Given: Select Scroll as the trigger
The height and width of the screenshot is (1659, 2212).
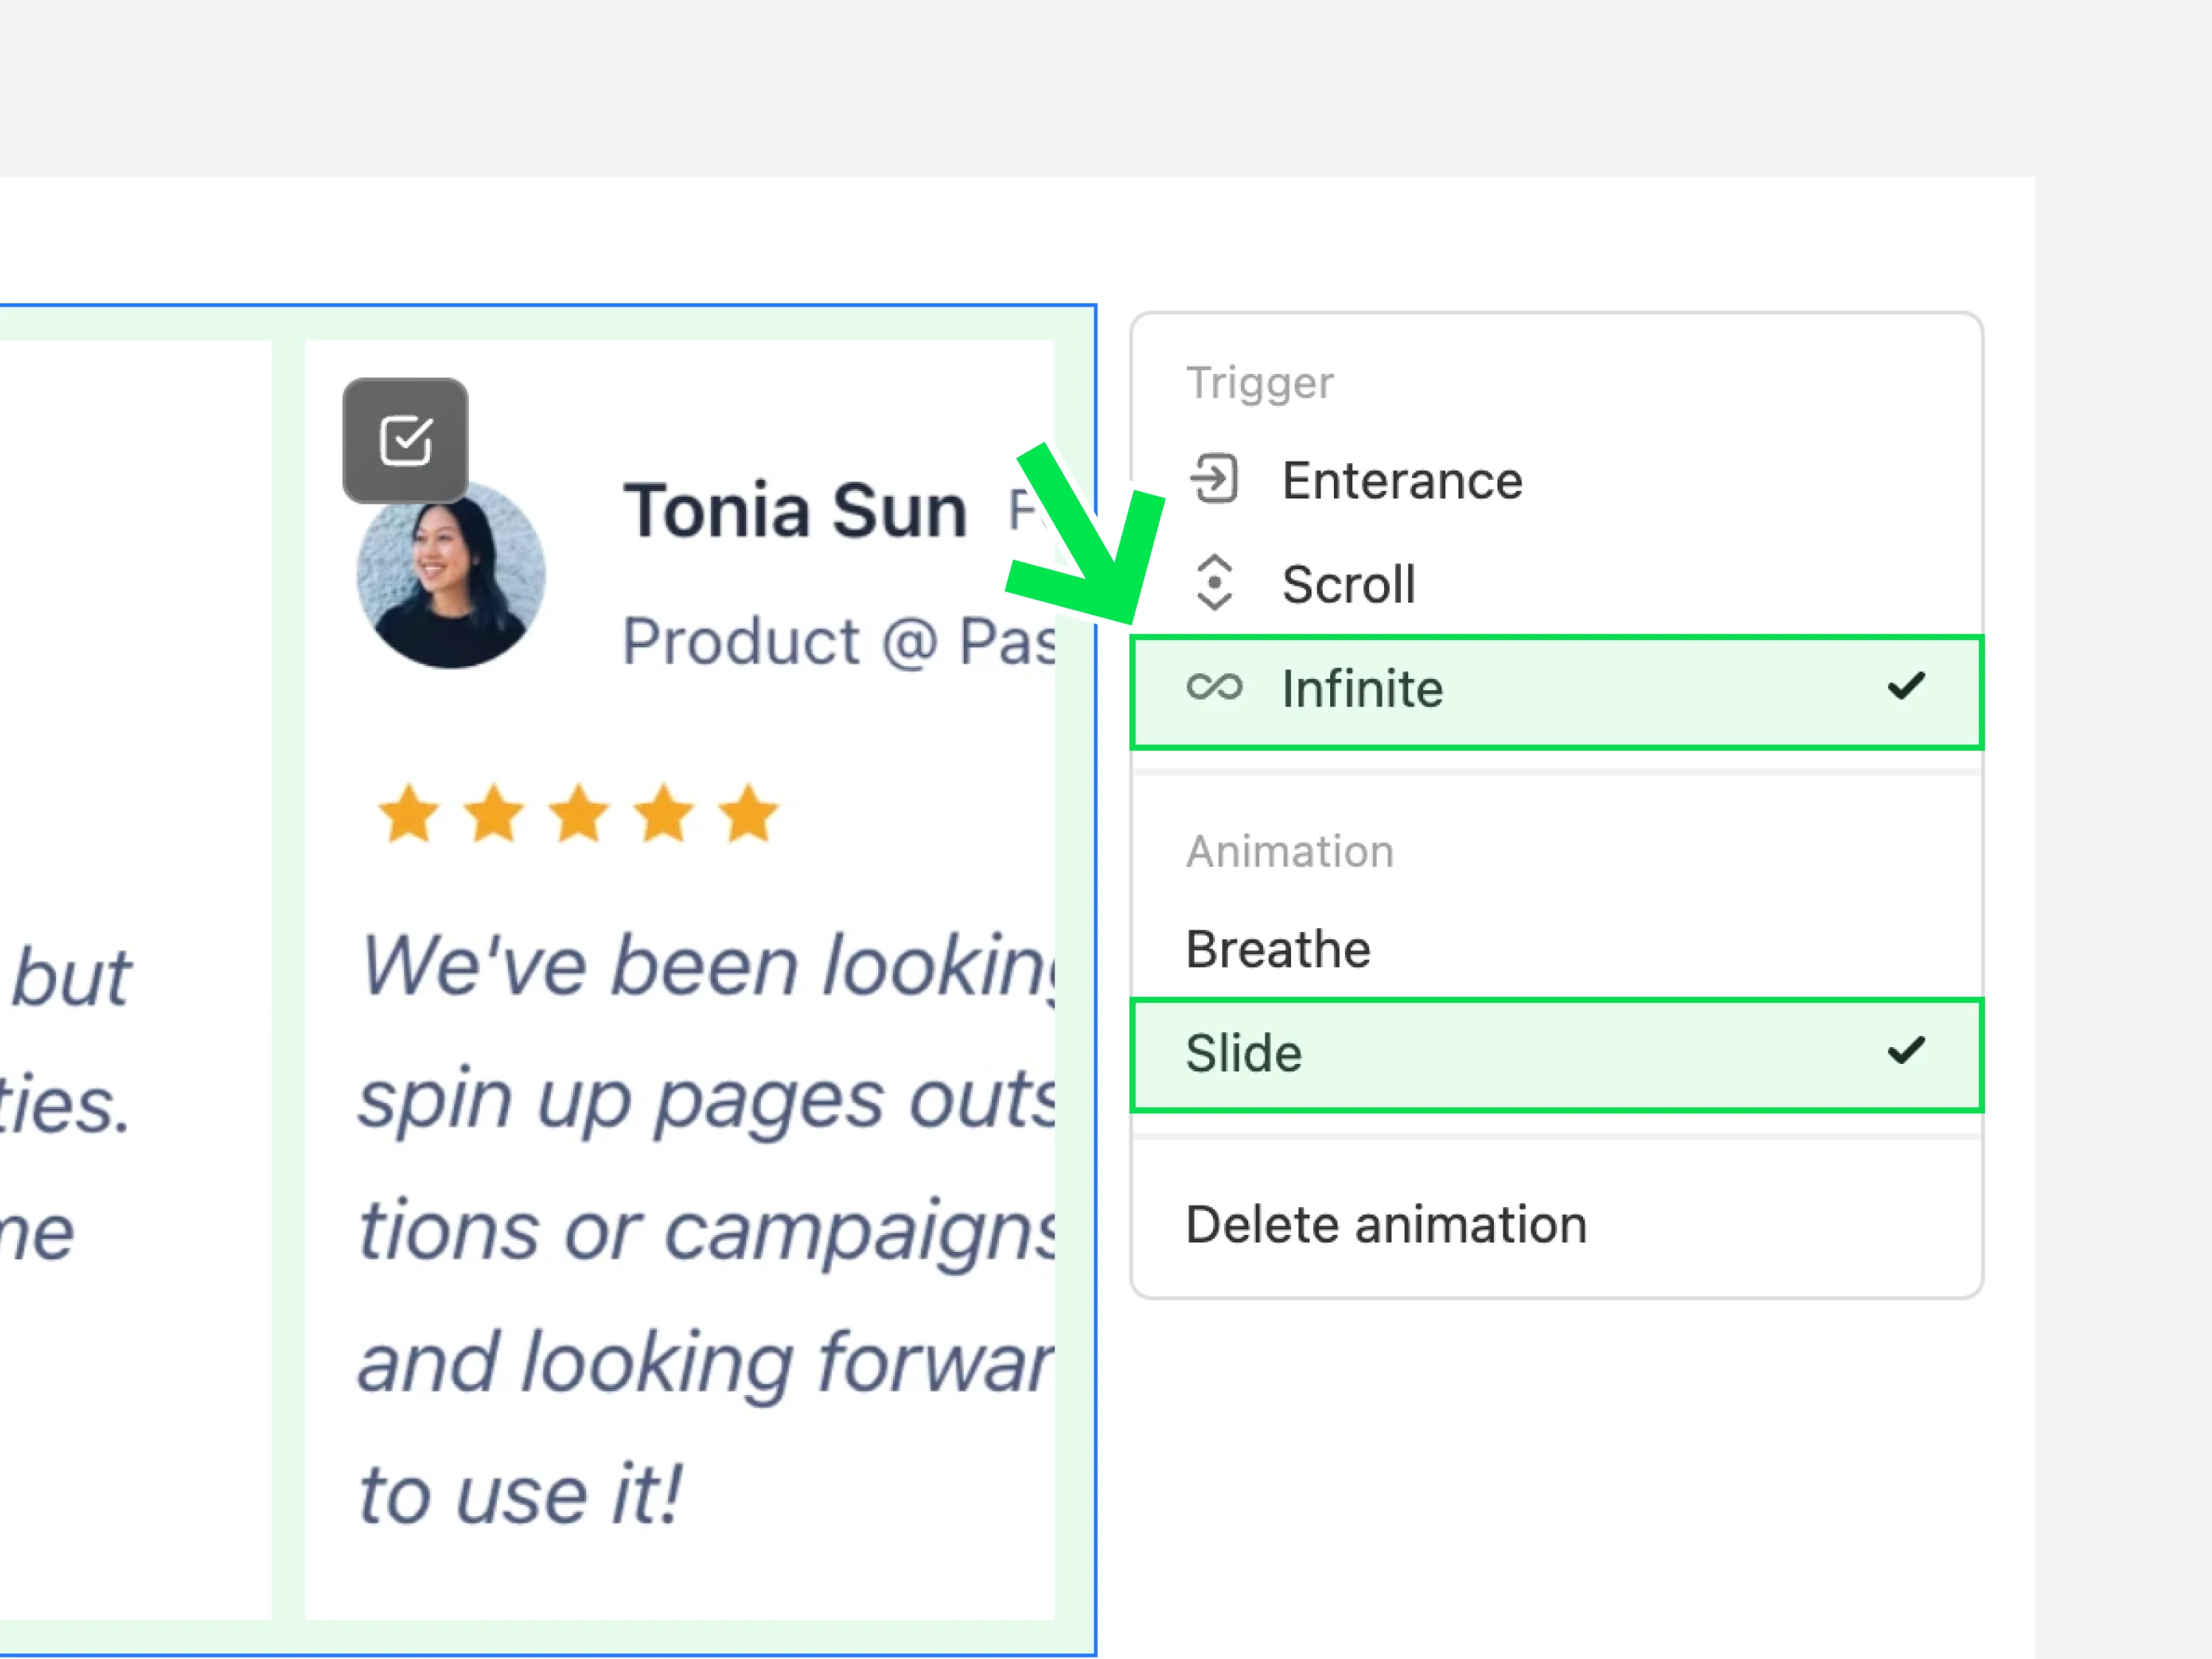Looking at the screenshot, I should tap(1348, 585).
